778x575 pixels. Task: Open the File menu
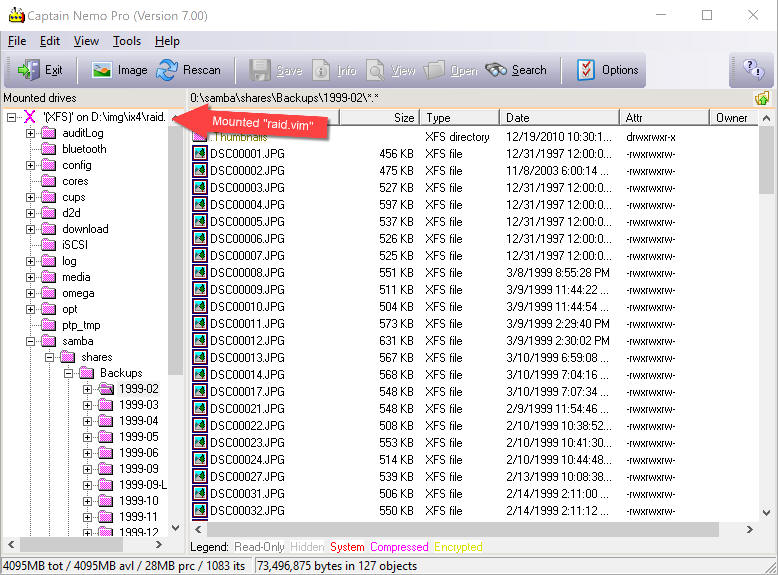click(x=17, y=41)
